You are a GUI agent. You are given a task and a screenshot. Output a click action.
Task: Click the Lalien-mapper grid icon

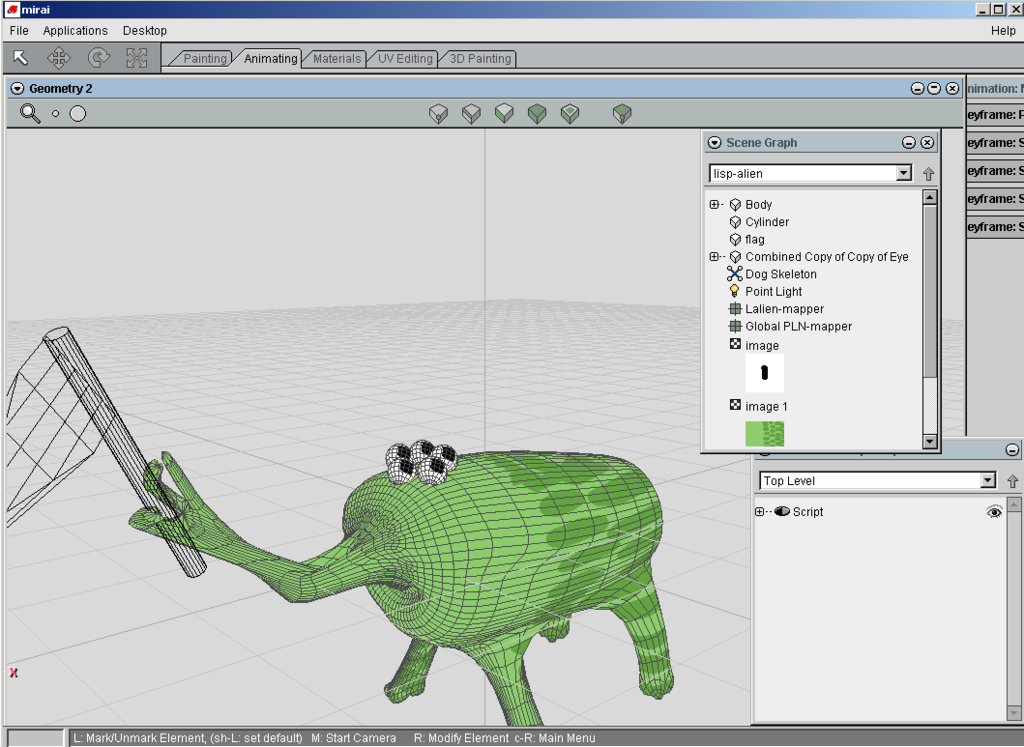735,309
